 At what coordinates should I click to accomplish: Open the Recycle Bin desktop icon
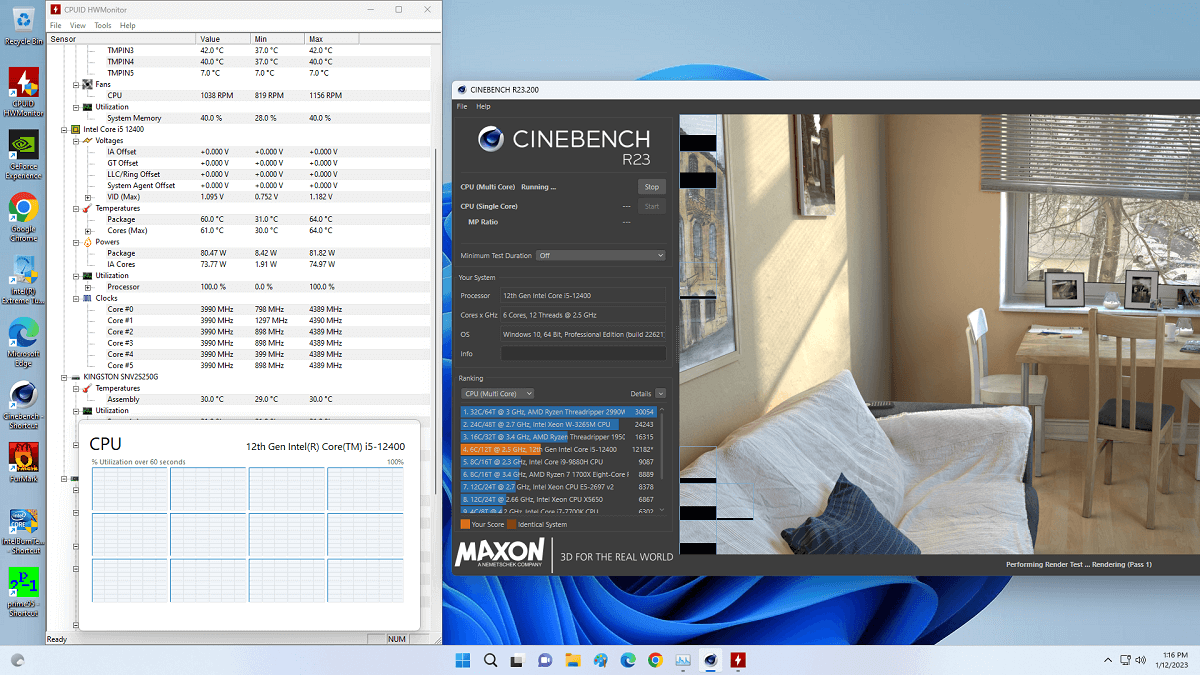pyautogui.click(x=23, y=24)
